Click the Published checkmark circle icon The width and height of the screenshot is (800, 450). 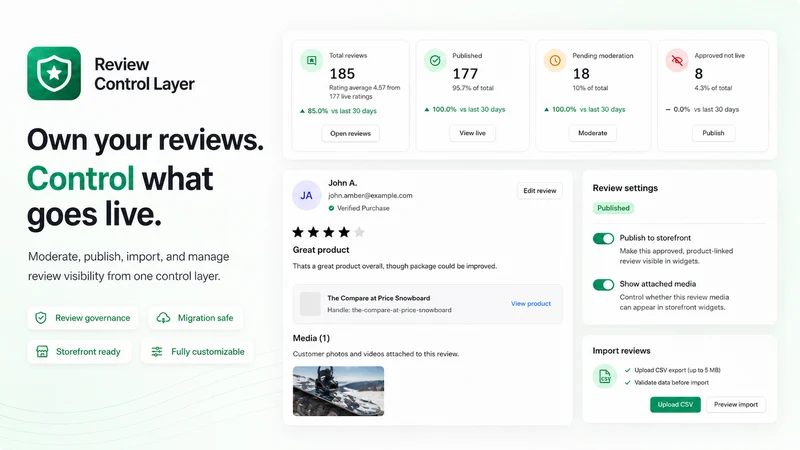(x=435, y=61)
